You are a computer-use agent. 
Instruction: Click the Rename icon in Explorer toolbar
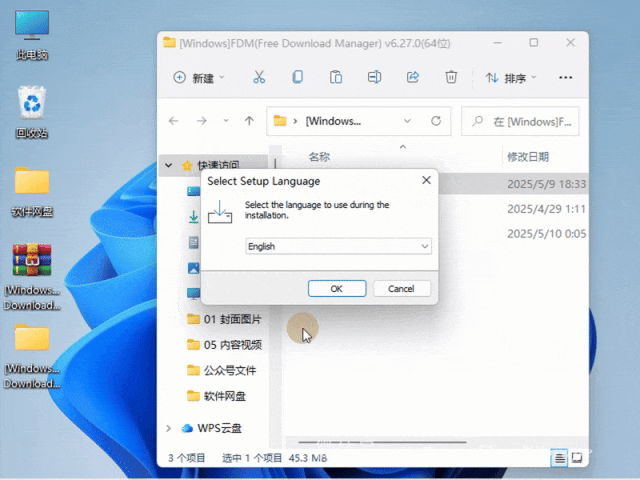pyautogui.click(x=374, y=77)
